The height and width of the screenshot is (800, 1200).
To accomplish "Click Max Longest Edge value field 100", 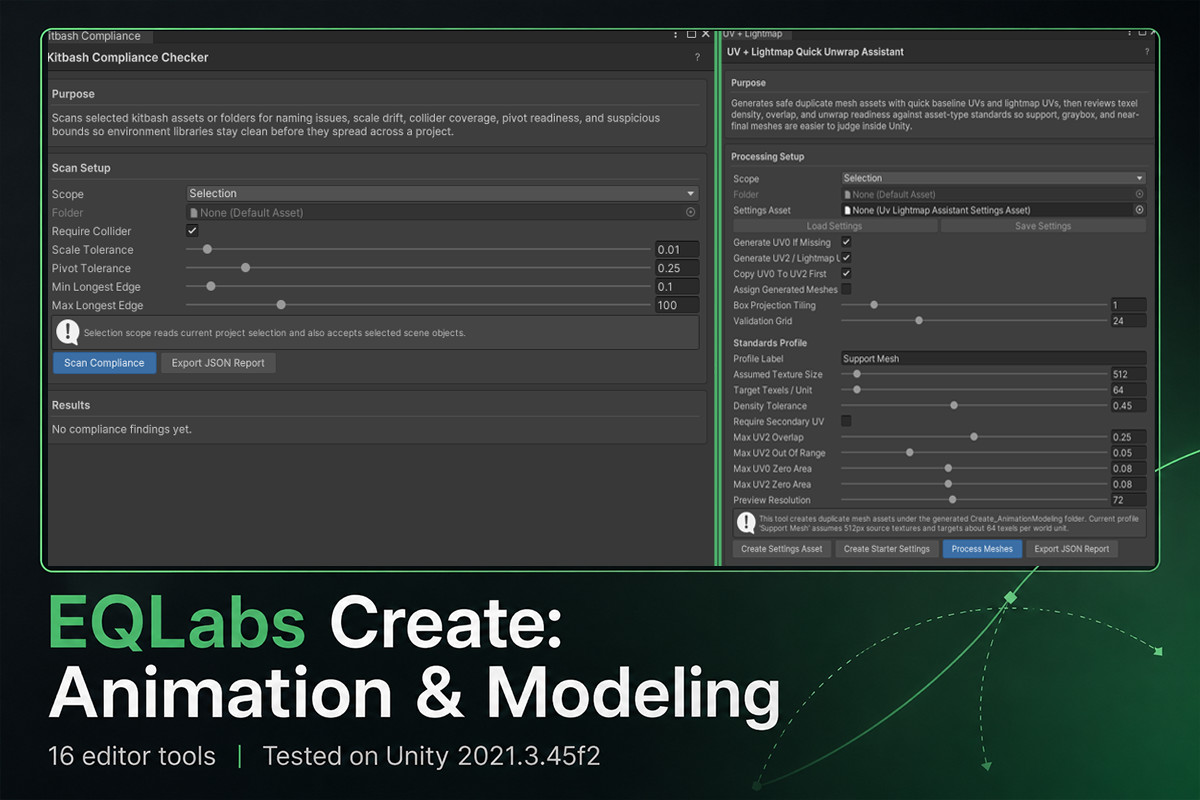I will click(677, 305).
